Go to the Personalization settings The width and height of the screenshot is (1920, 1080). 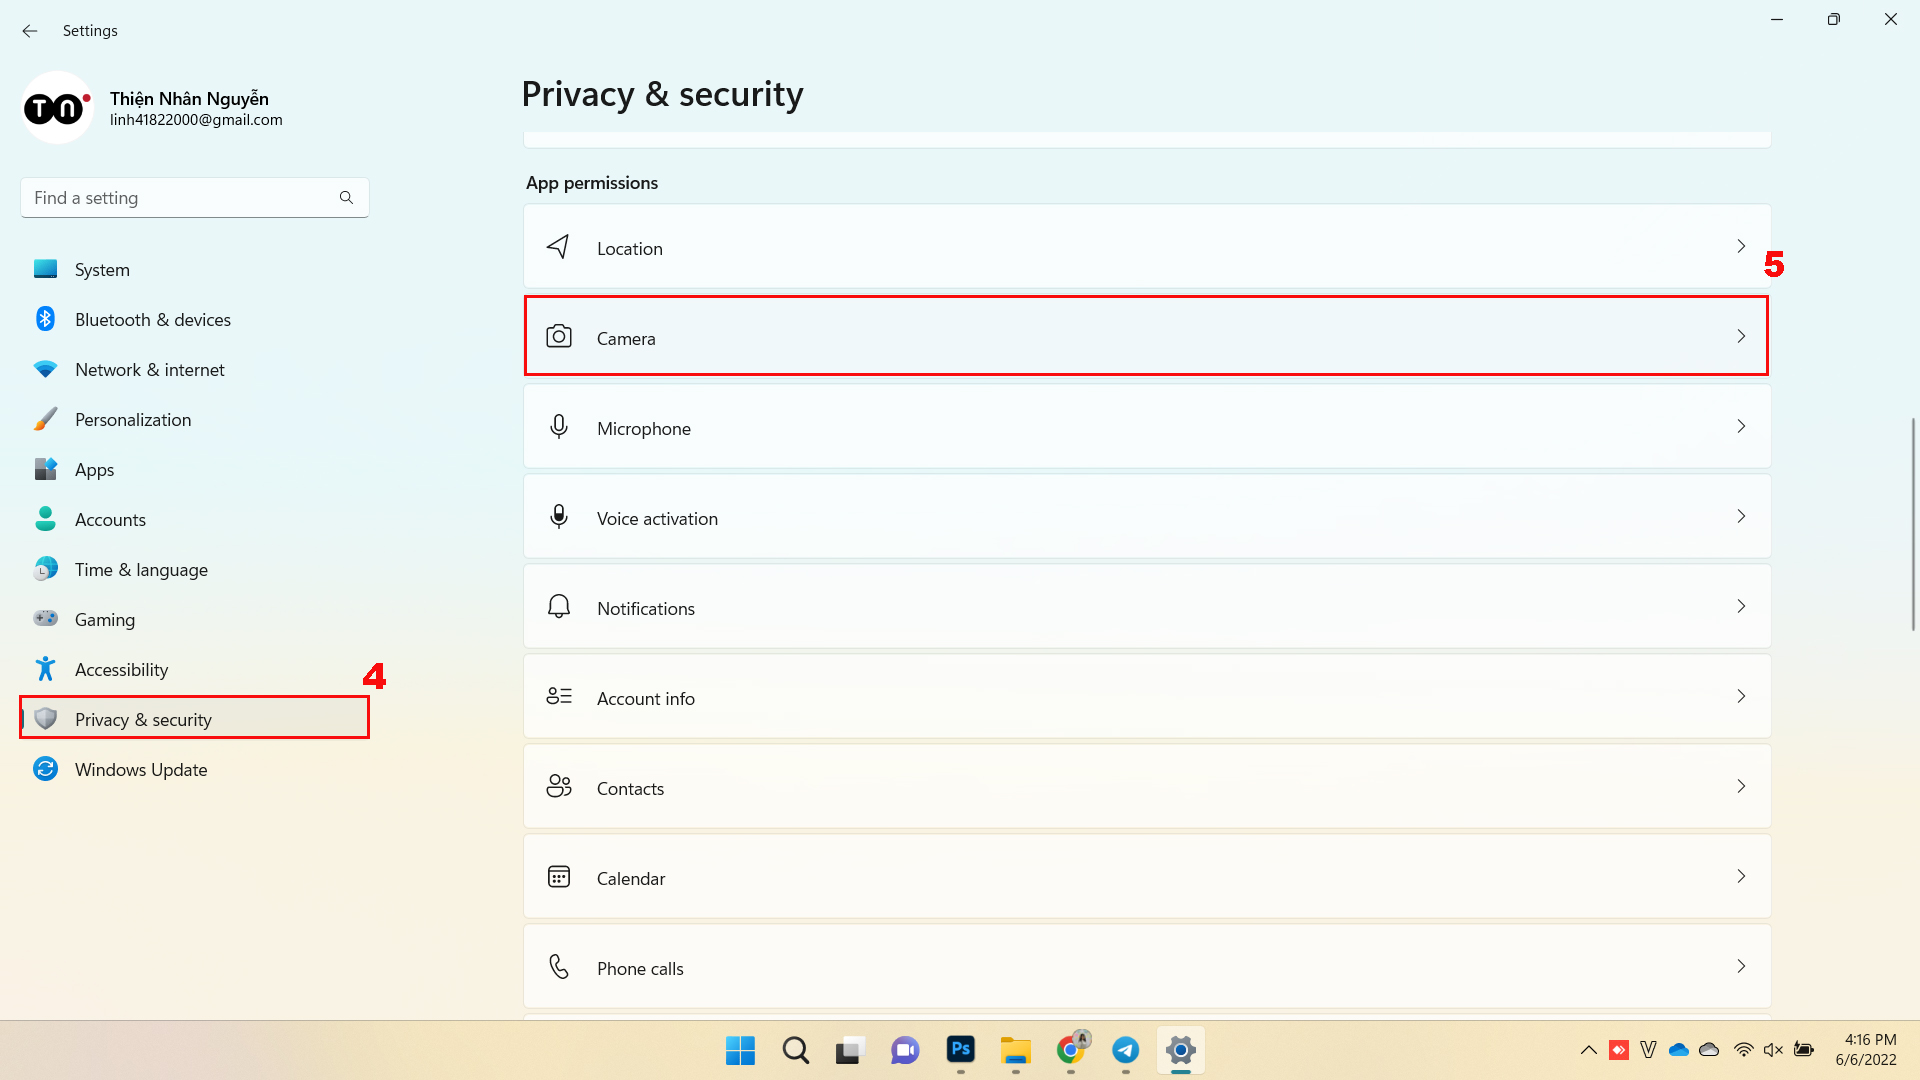tap(133, 419)
